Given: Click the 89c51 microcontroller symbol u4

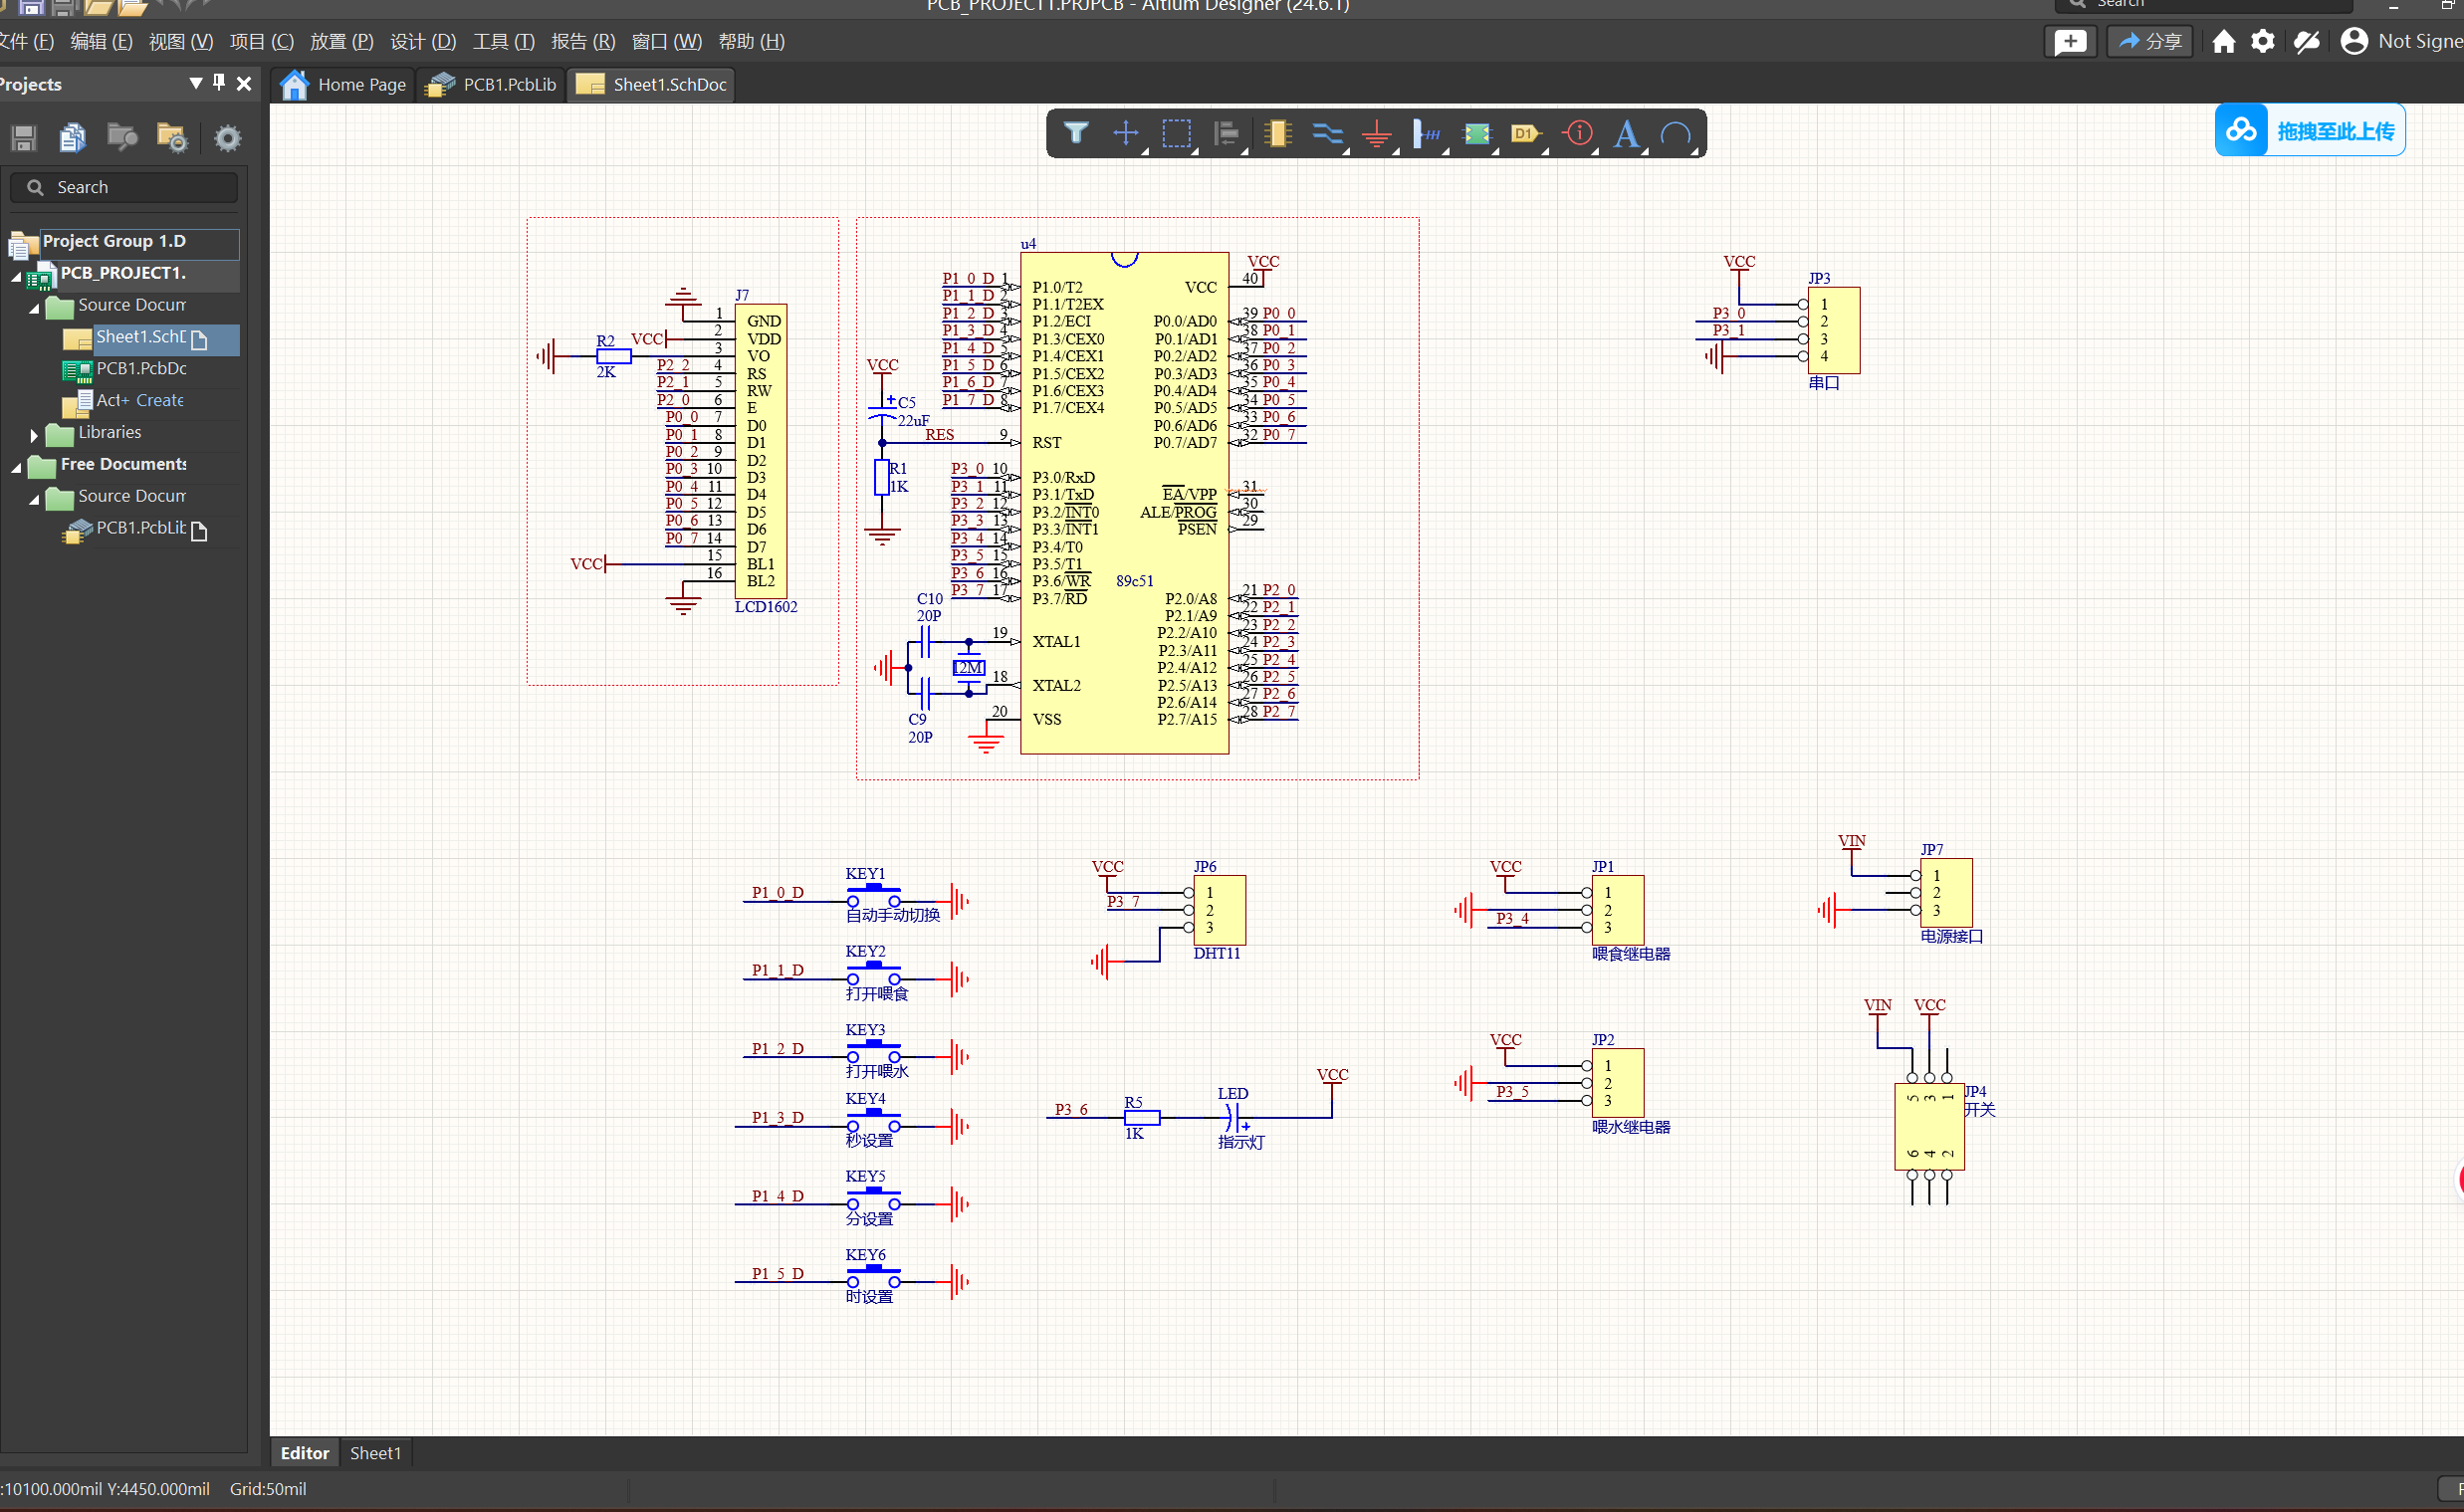Looking at the screenshot, I should pyautogui.click(x=1124, y=503).
